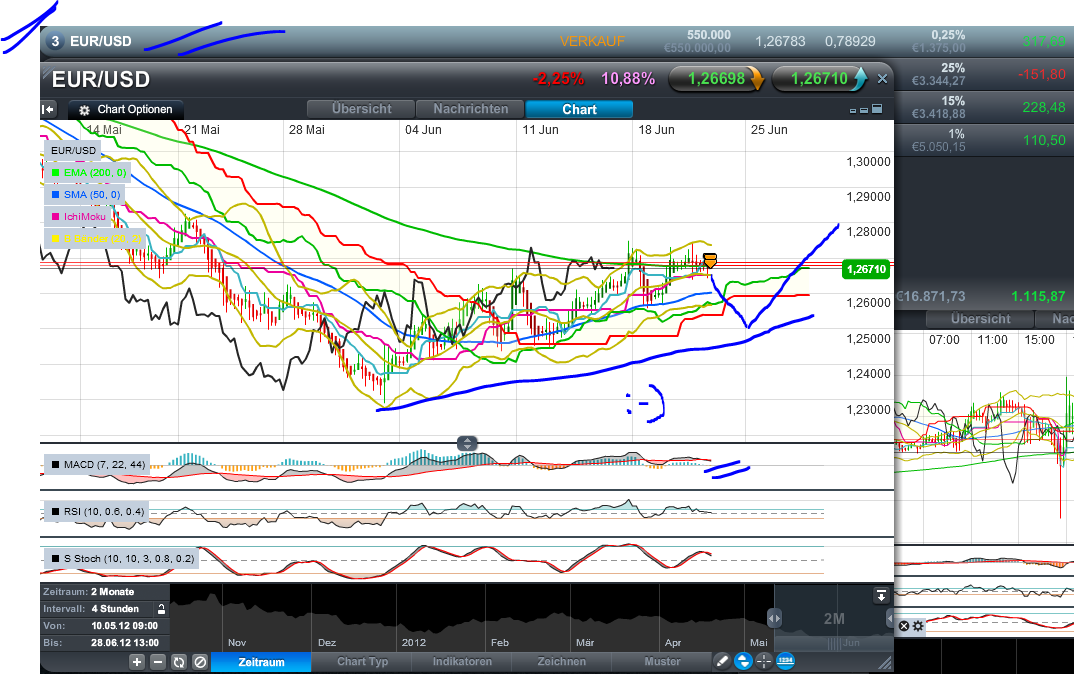Collapse the timeline navigator with the download-arrow icon

click(x=882, y=596)
